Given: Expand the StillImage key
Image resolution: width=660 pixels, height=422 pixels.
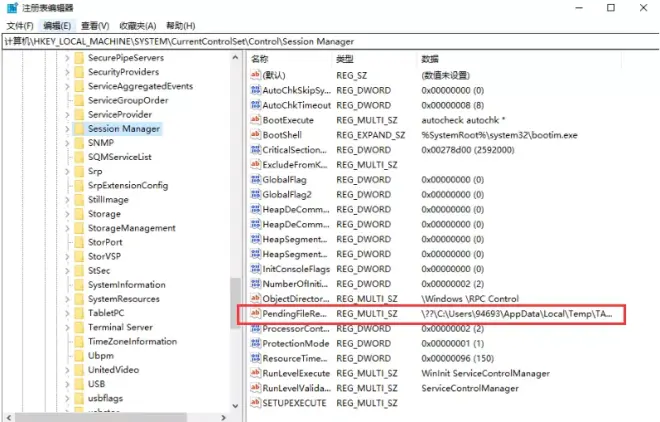Looking at the screenshot, I should tap(67, 199).
